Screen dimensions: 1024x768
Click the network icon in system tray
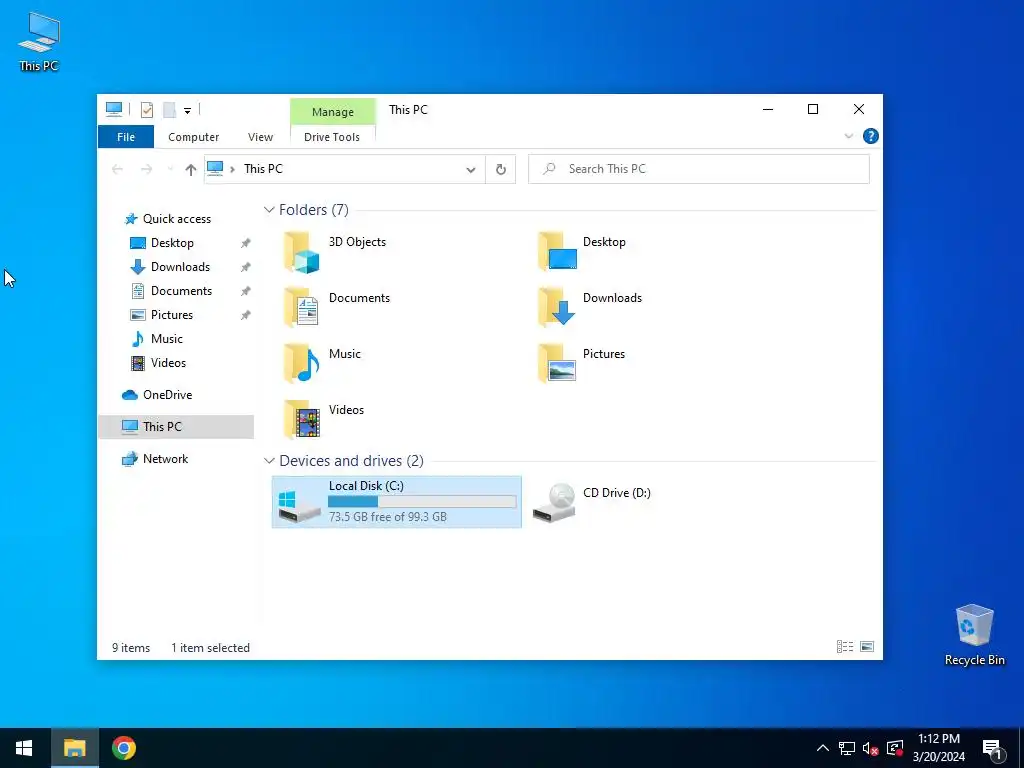[x=847, y=748]
